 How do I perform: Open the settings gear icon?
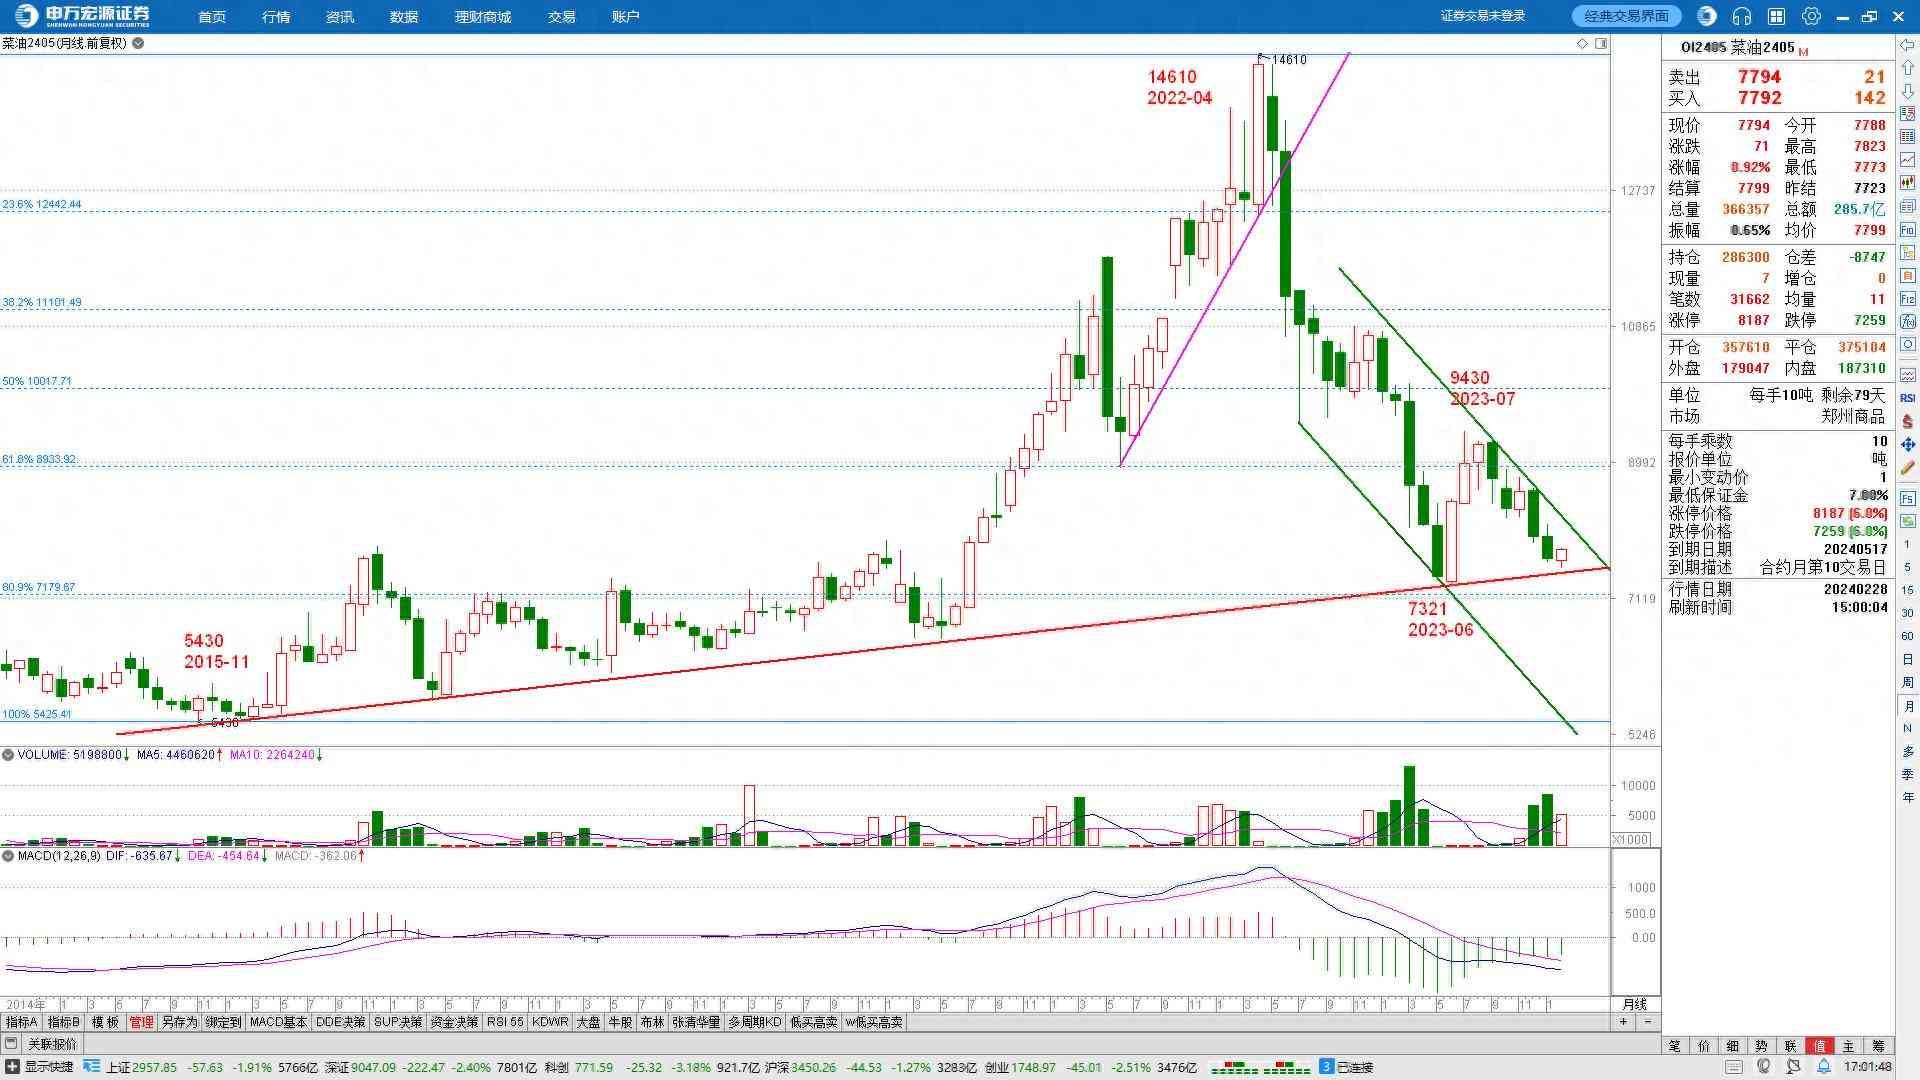[1811, 16]
